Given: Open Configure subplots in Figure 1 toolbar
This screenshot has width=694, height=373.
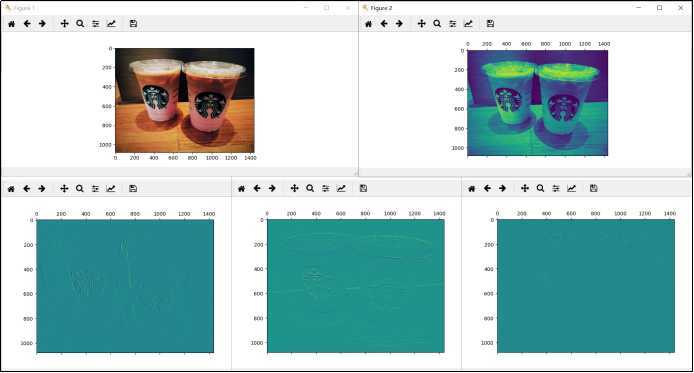Looking at the screenshot, I should [96, 24].
